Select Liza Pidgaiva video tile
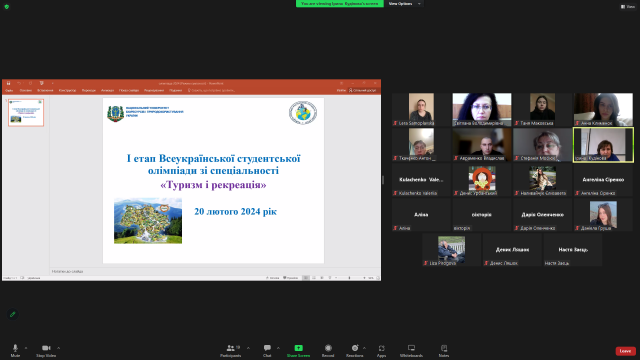This screenshot has height=360, width=640. pos(451,250)
